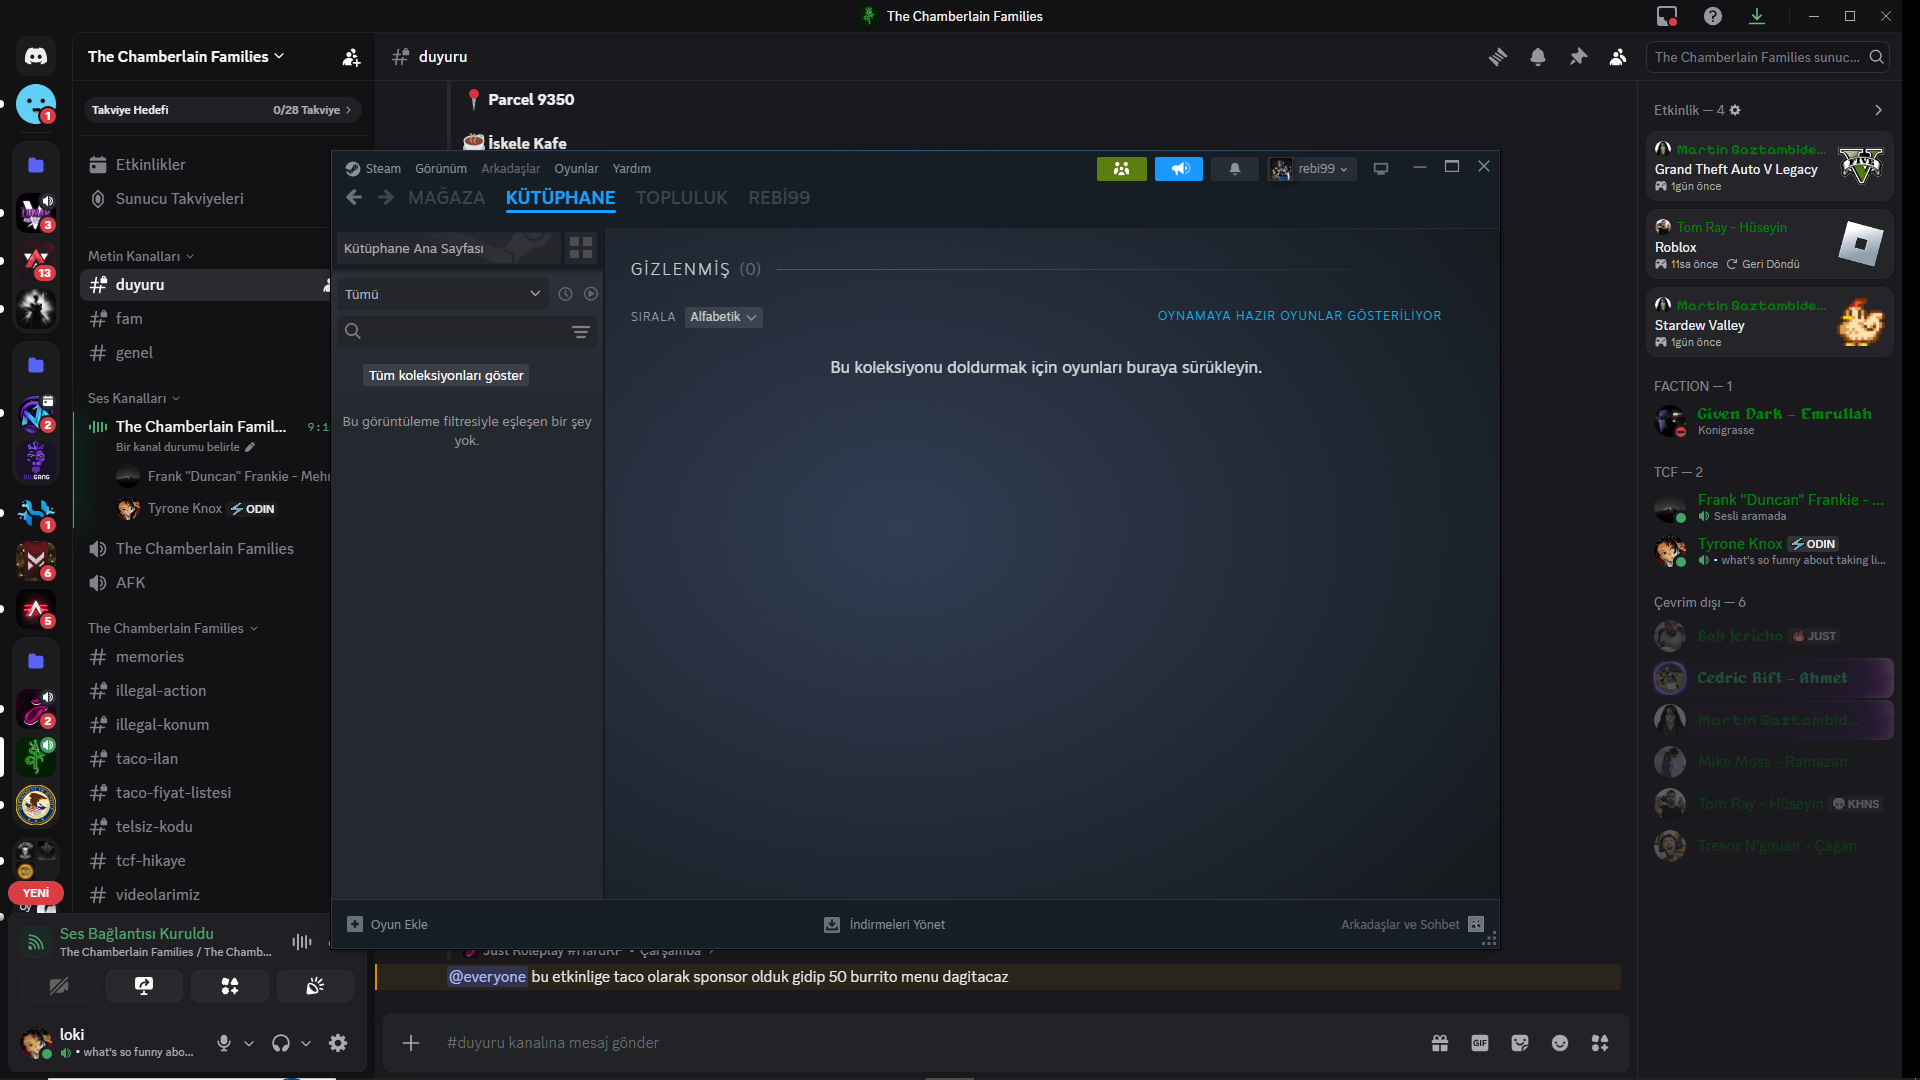Image resolution: width=1920 pixels, height=1080 pixels.
Task: Open Arkadaşlar ve Sohbet in Steam
Action: click(1412, 925)
